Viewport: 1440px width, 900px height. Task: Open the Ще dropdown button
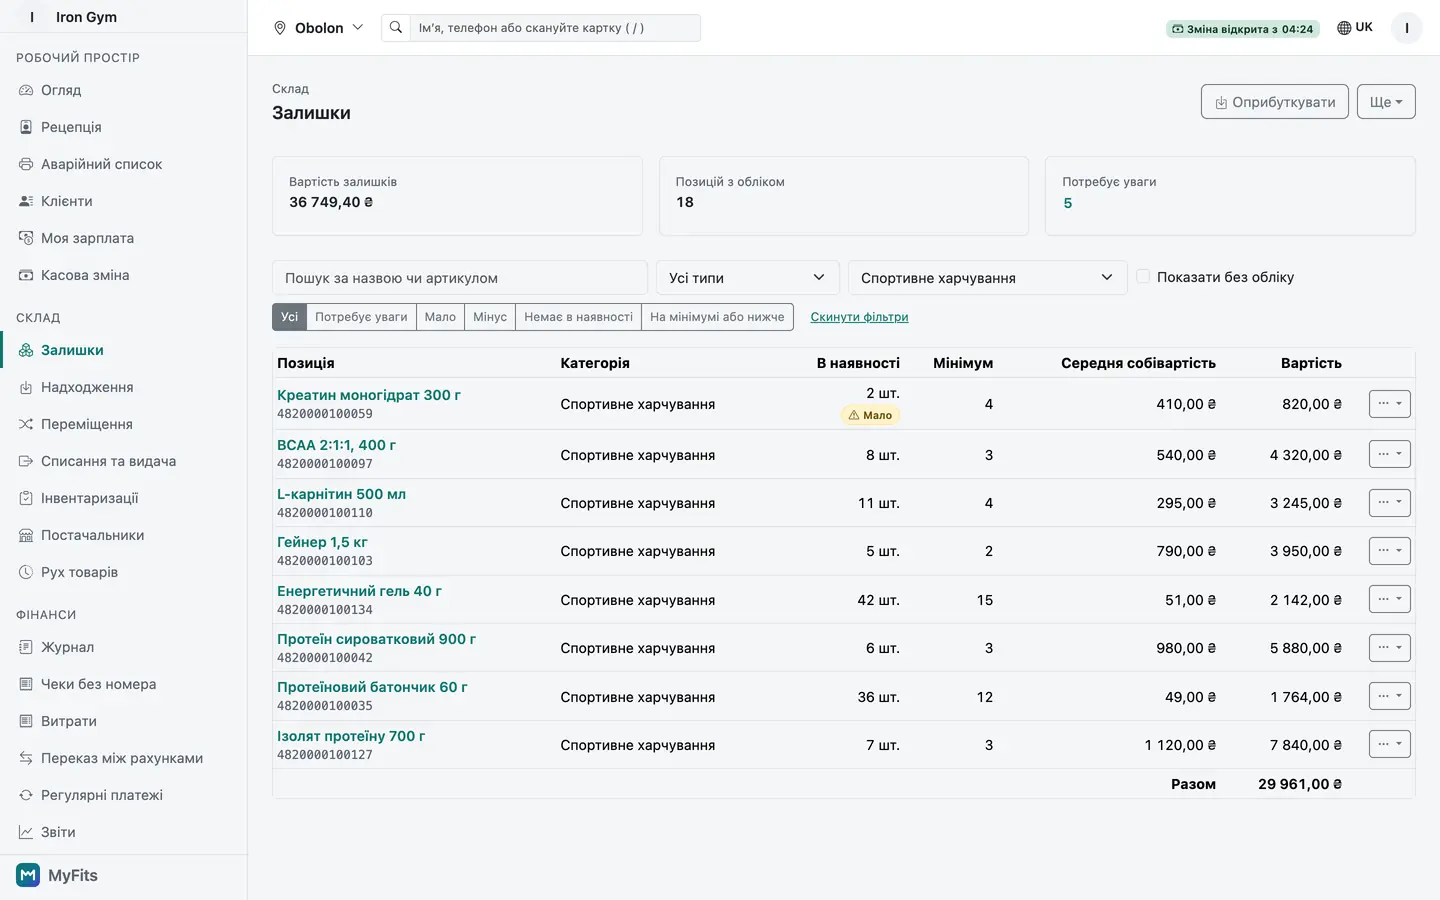tap(1386, 102)
